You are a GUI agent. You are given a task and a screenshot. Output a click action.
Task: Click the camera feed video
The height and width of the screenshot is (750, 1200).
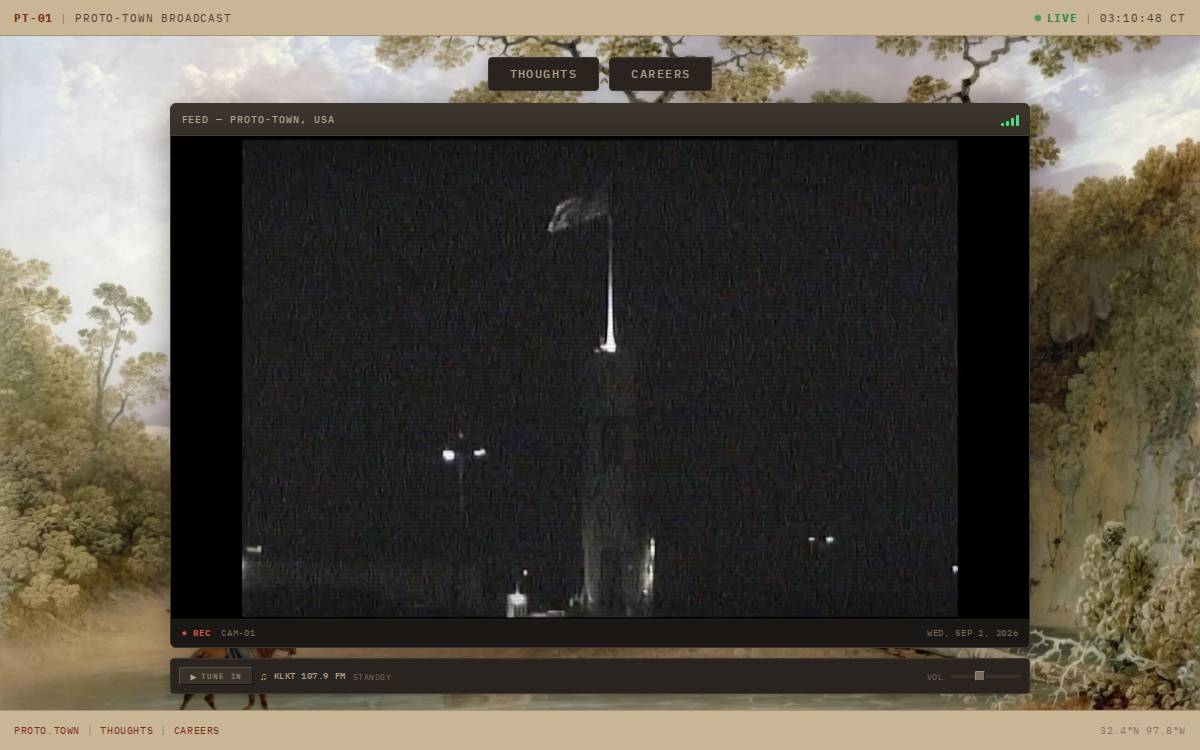600,378
